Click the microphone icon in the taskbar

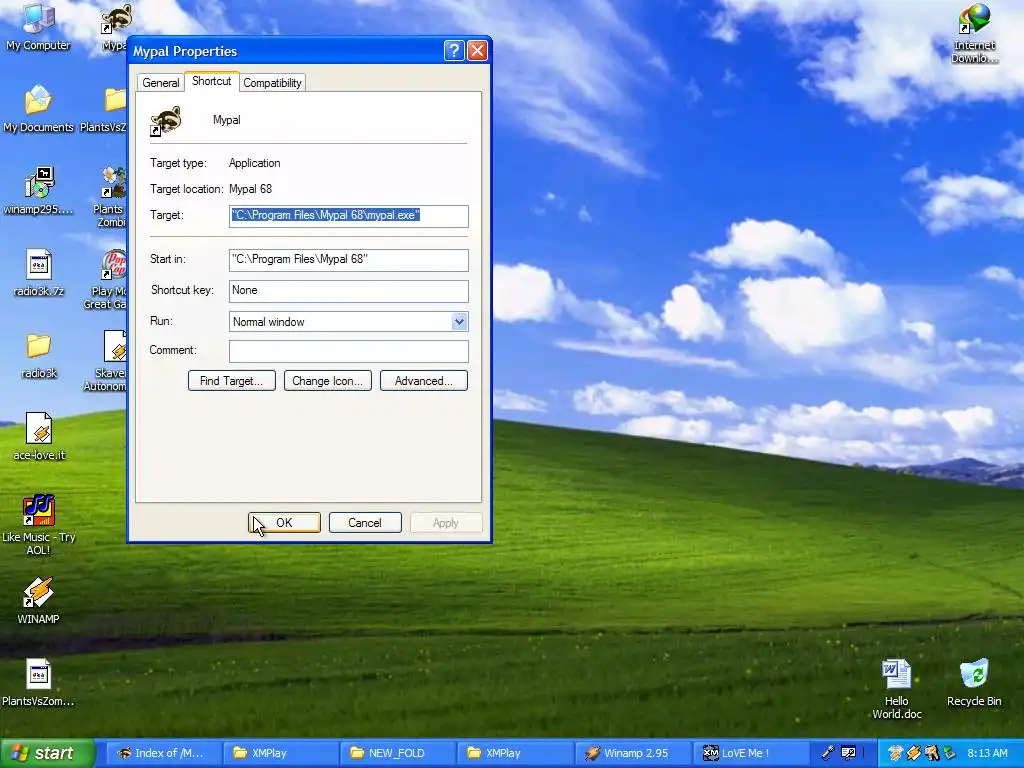[x=827, y=753]
